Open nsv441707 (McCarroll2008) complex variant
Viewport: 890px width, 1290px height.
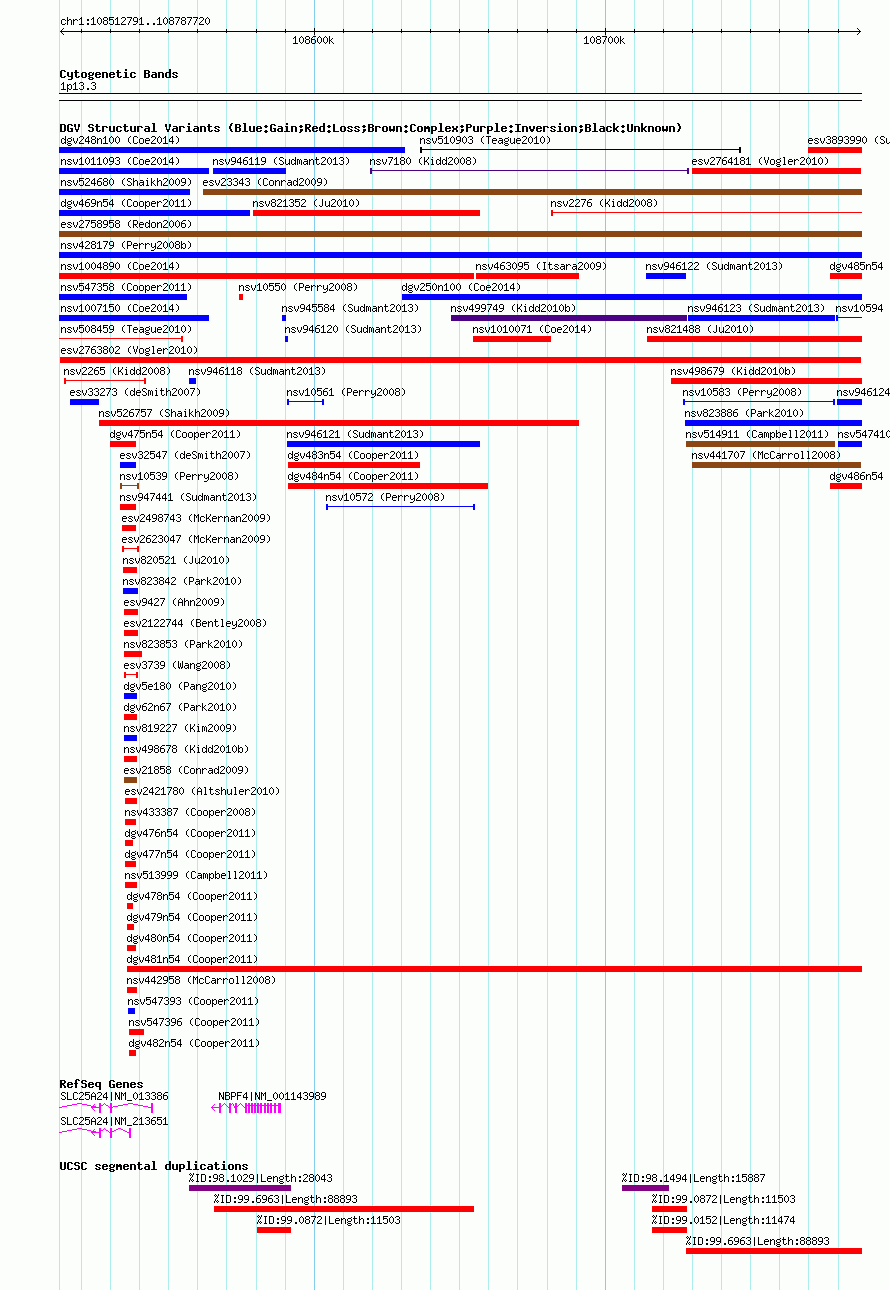coord(766,456)
